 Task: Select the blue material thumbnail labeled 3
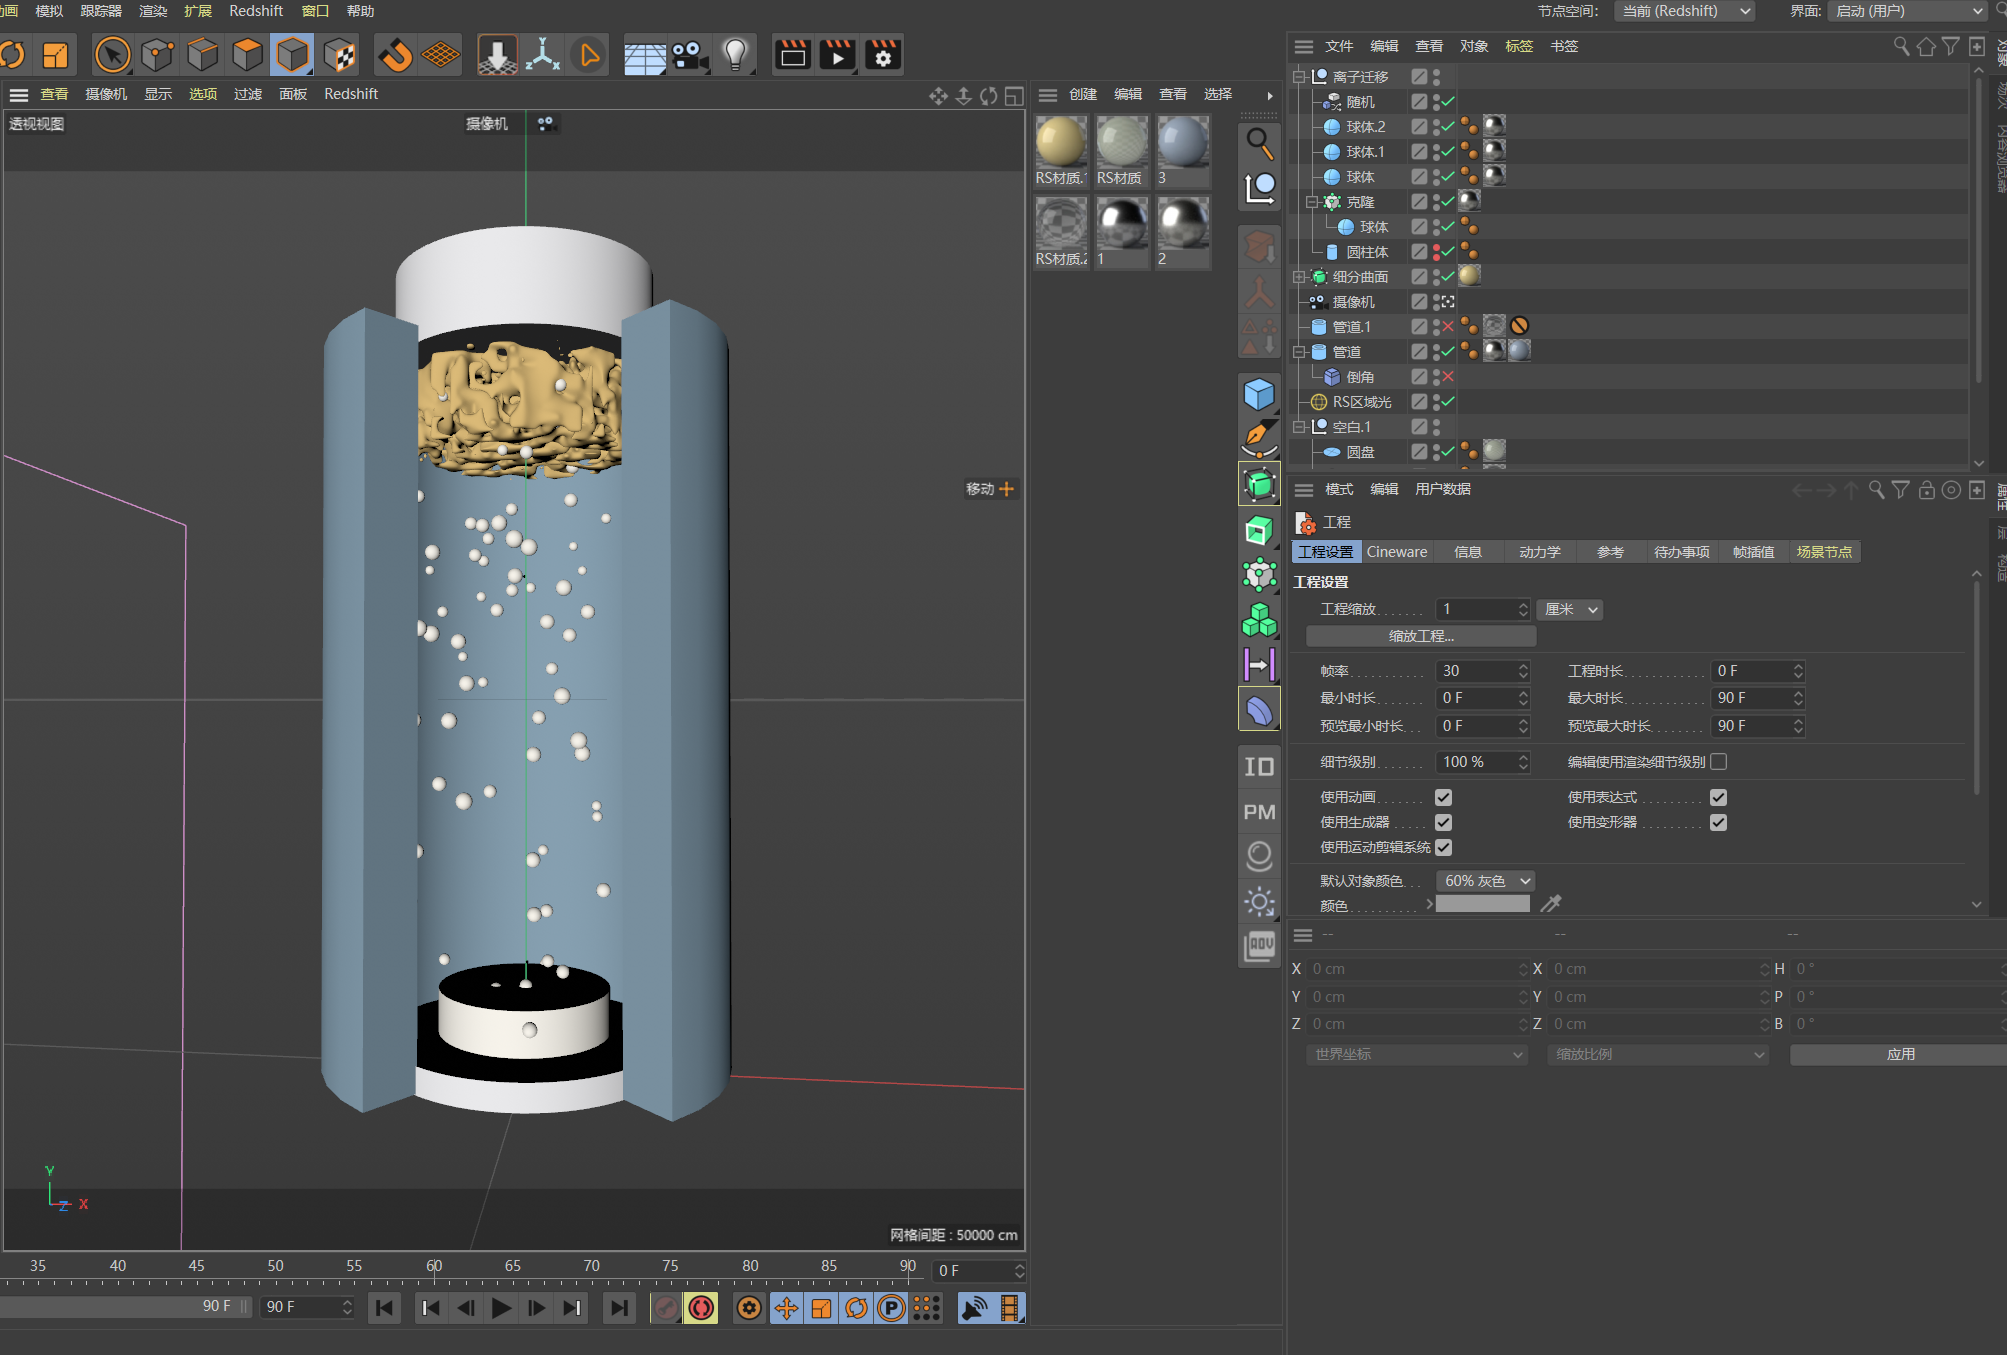[x=1183, y=141]
